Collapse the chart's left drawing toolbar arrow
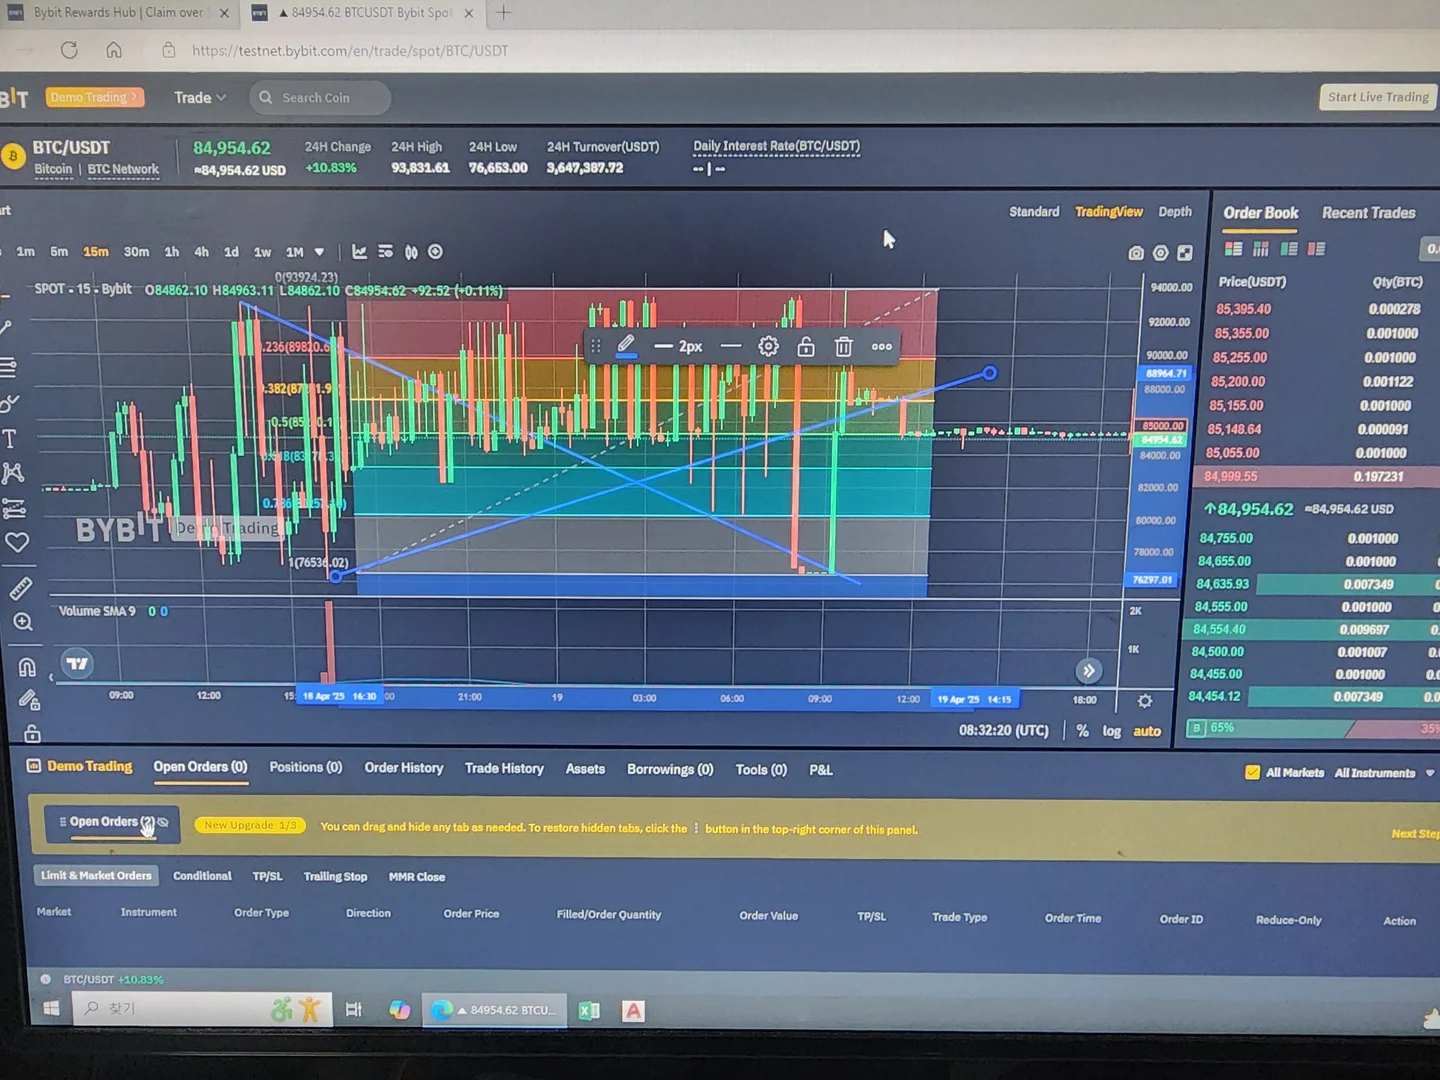Viewport: 1440px width, 1080px height. (x=51, y=677)
